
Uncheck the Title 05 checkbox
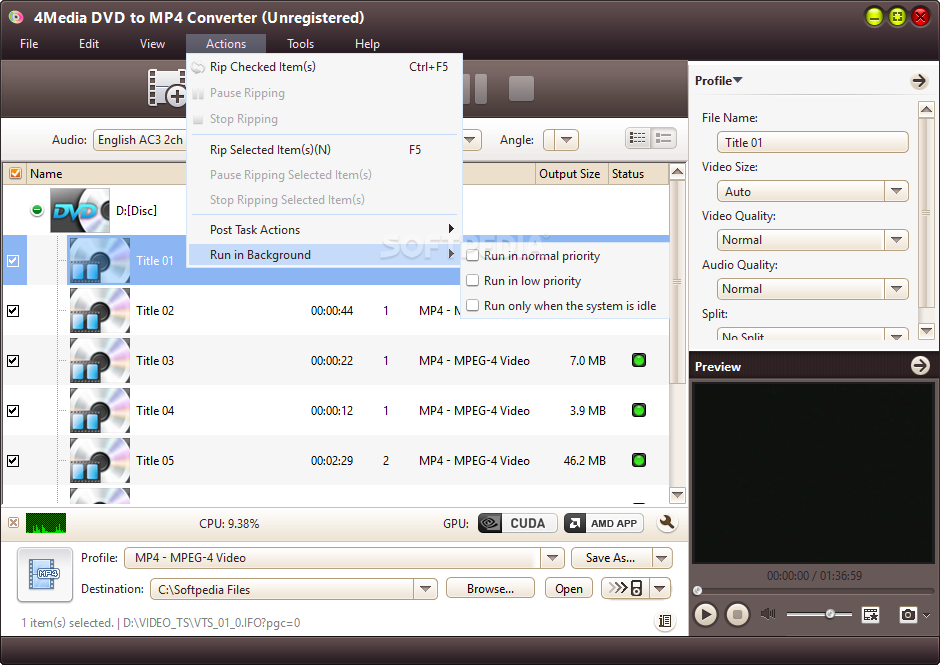point(13,461)
